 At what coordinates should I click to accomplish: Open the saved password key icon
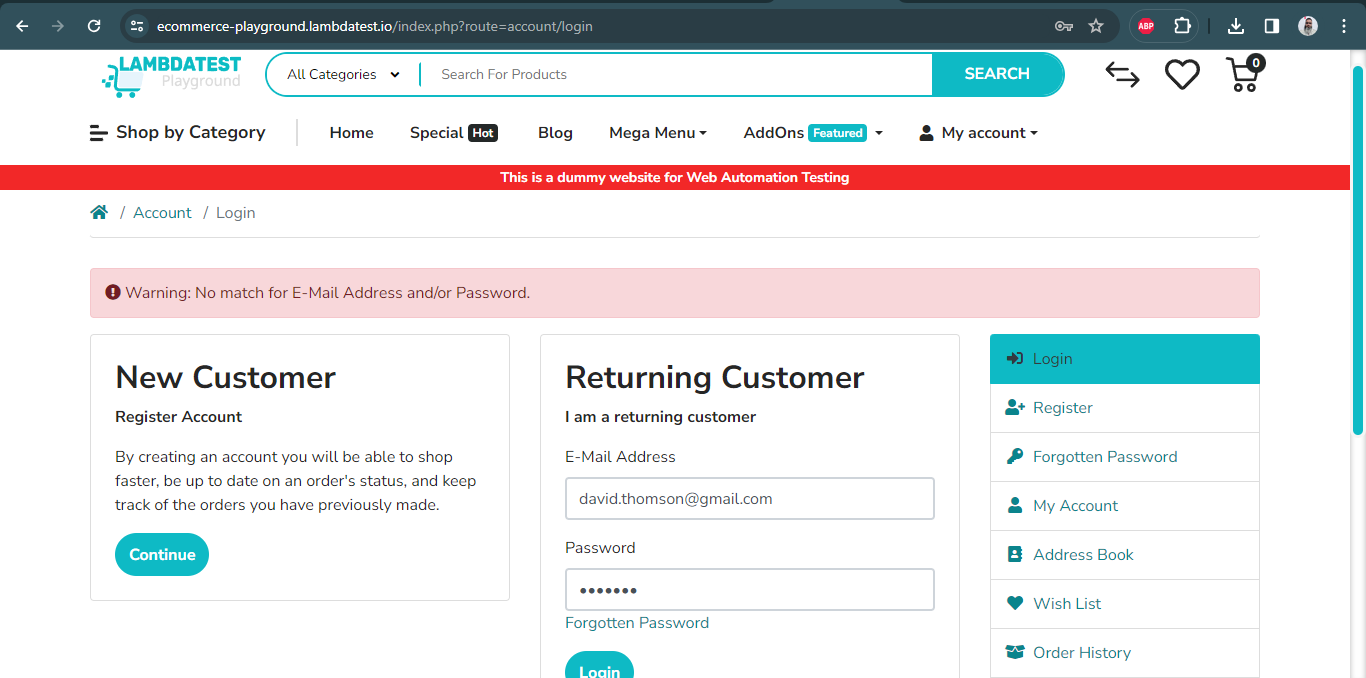pos(1064,26)
